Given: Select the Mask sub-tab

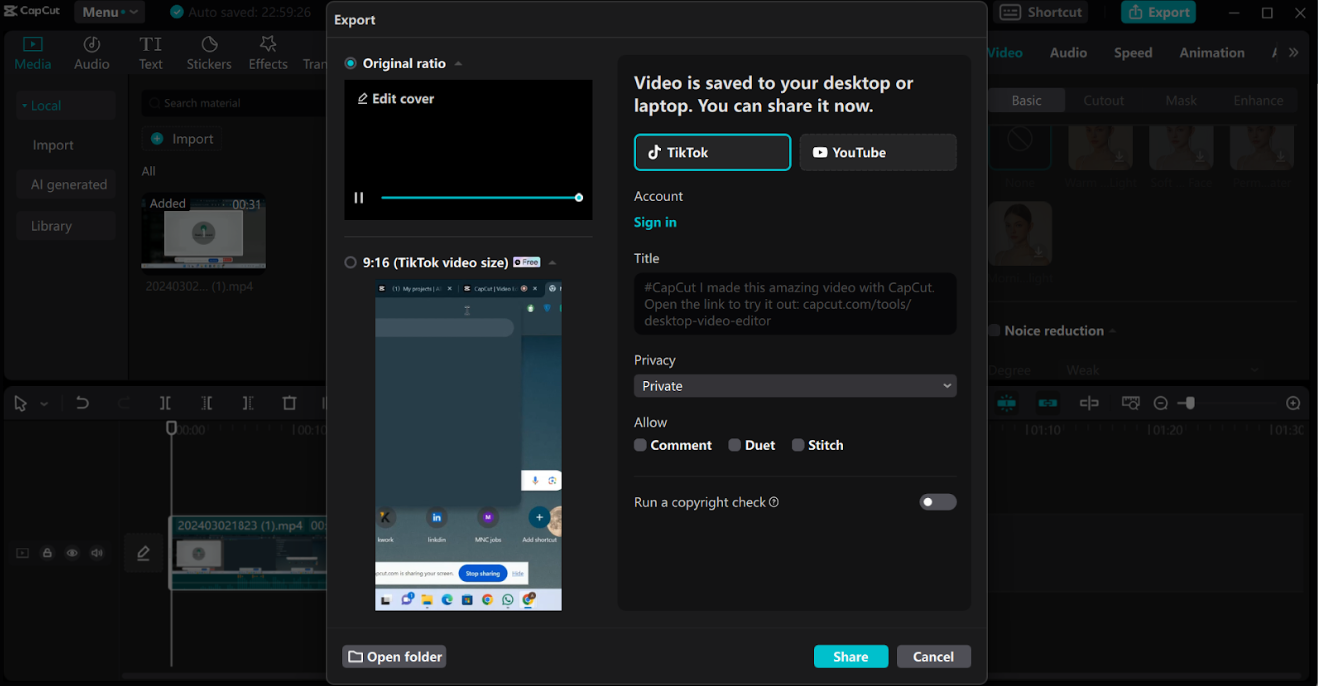Looking at the screenshot, I should tap(1181, 100).
